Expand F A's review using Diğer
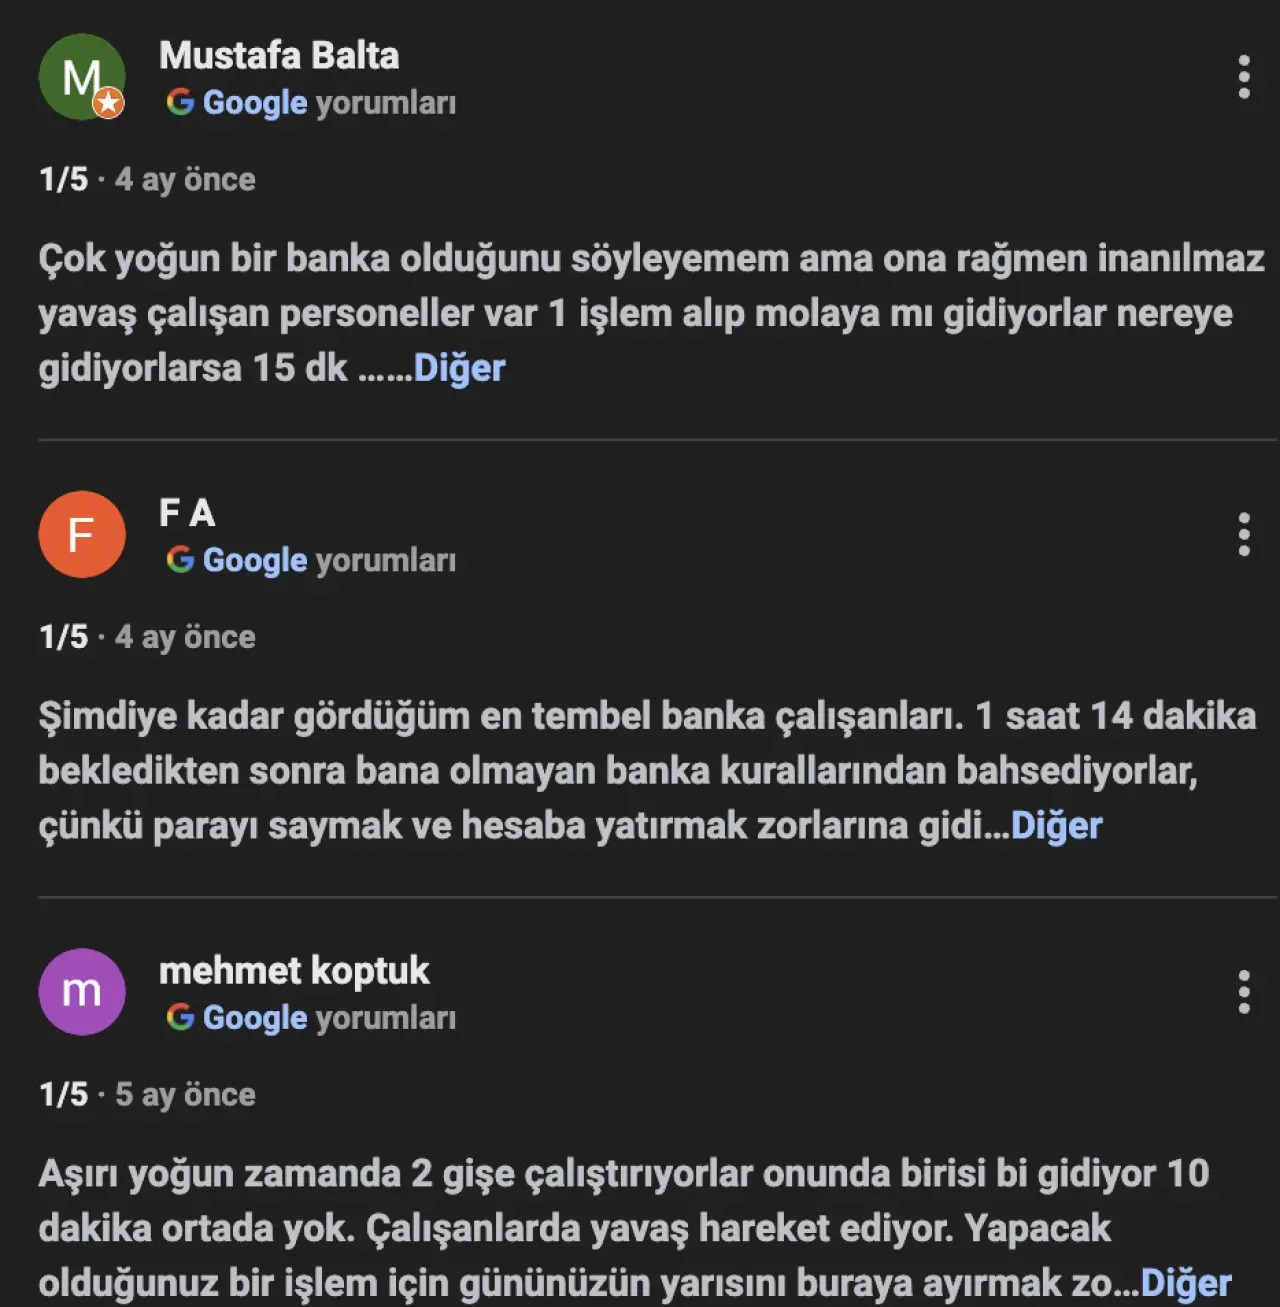1280x1307 pixels. click(x=1057, y=826)
